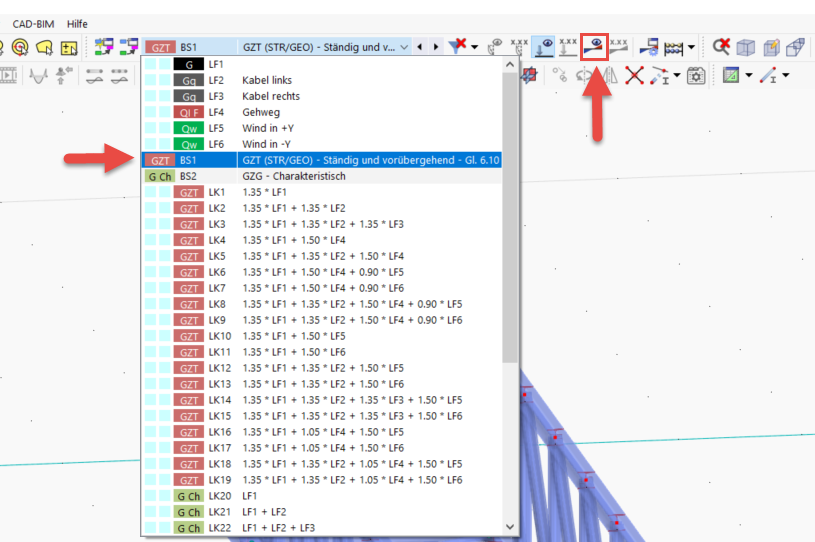Viewport: 815px width, 542px height.
Task: Open the blue line member dropdown arrow
Action: click(x=785, y=75)
